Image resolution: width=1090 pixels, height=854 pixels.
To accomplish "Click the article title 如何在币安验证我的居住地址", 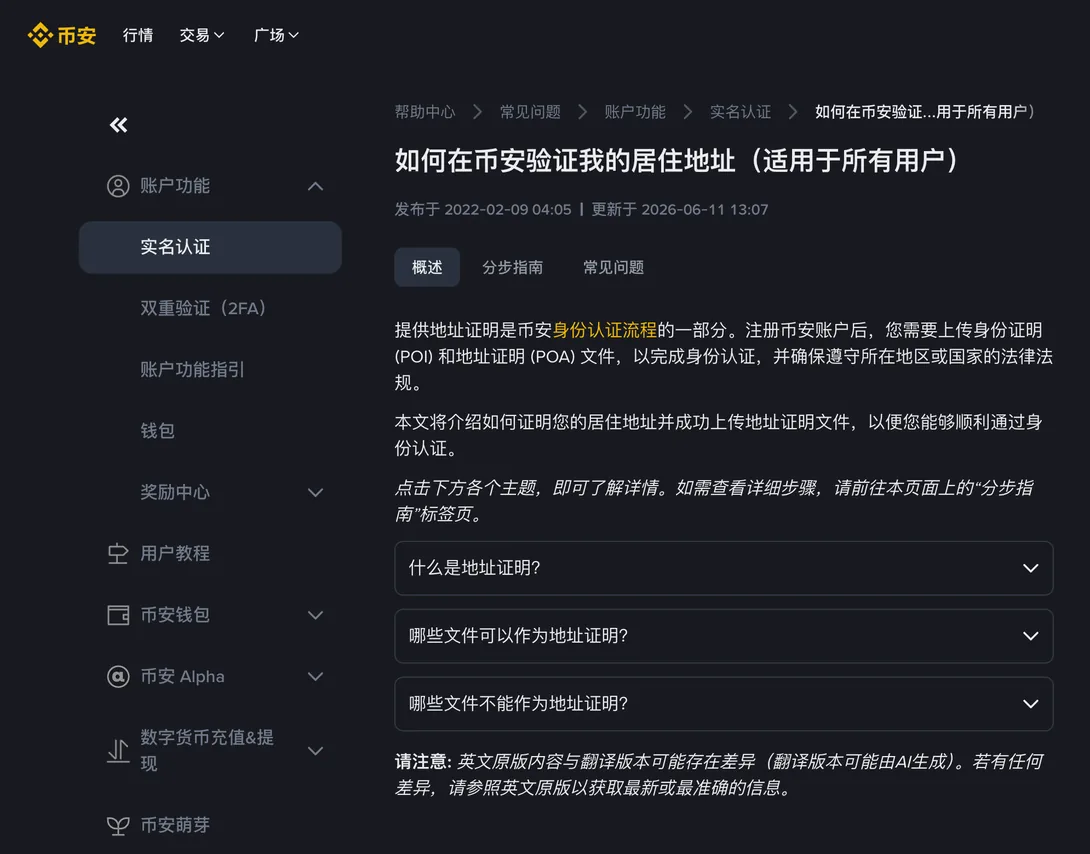I will [678, 161].
